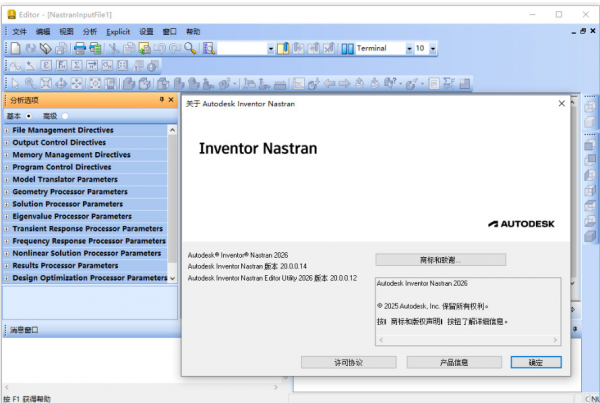Screen dimensions: 600x403
Task: Expand Model Translator Parameters node
Action: [7, 179]
